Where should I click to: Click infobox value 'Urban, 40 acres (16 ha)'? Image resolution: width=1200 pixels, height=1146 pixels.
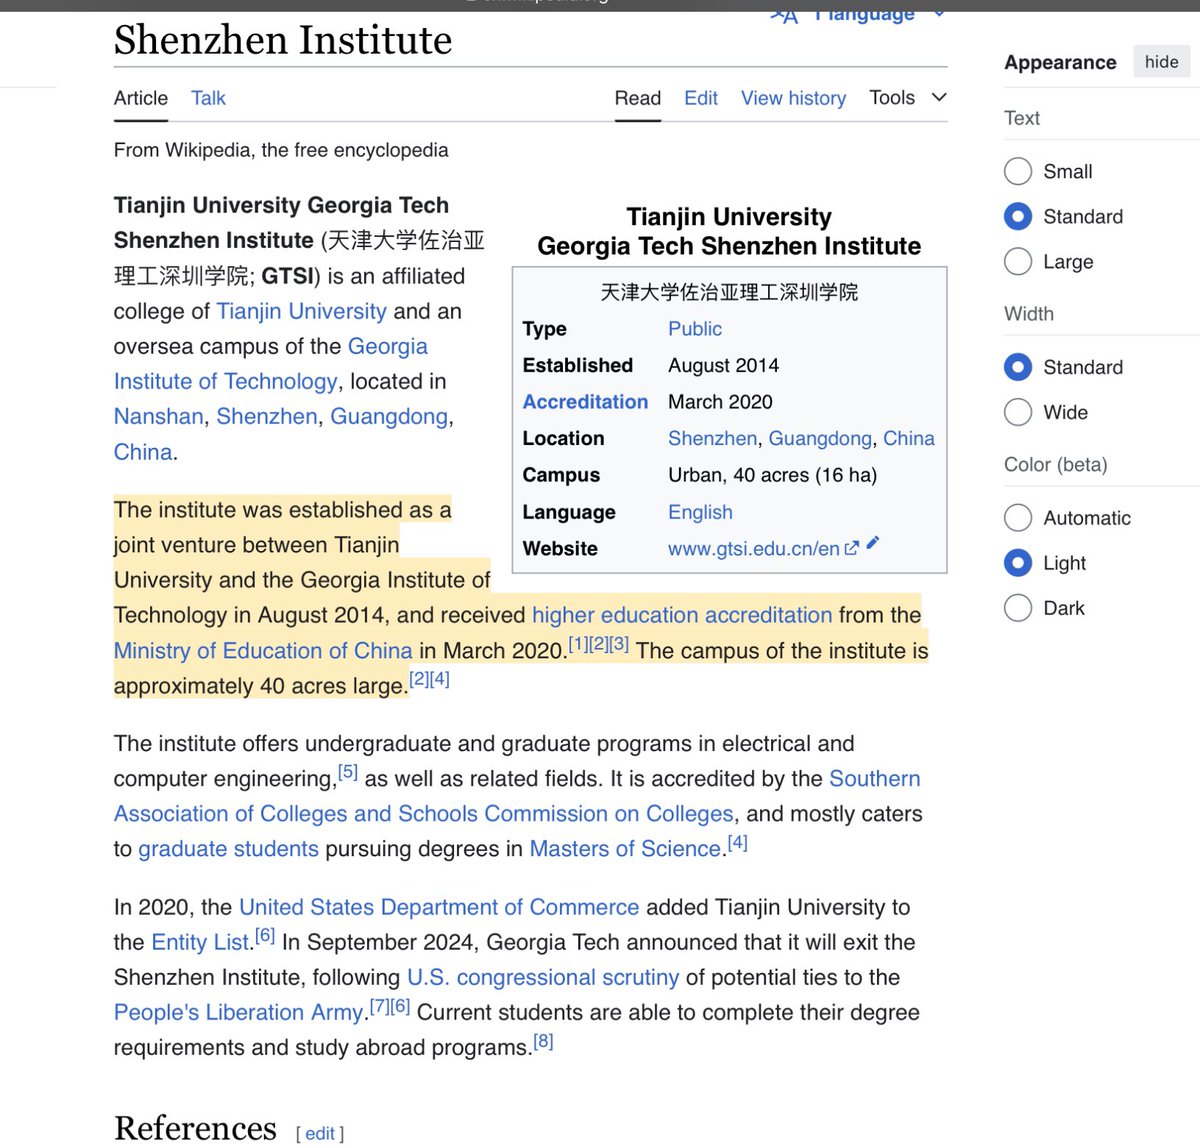772,475
